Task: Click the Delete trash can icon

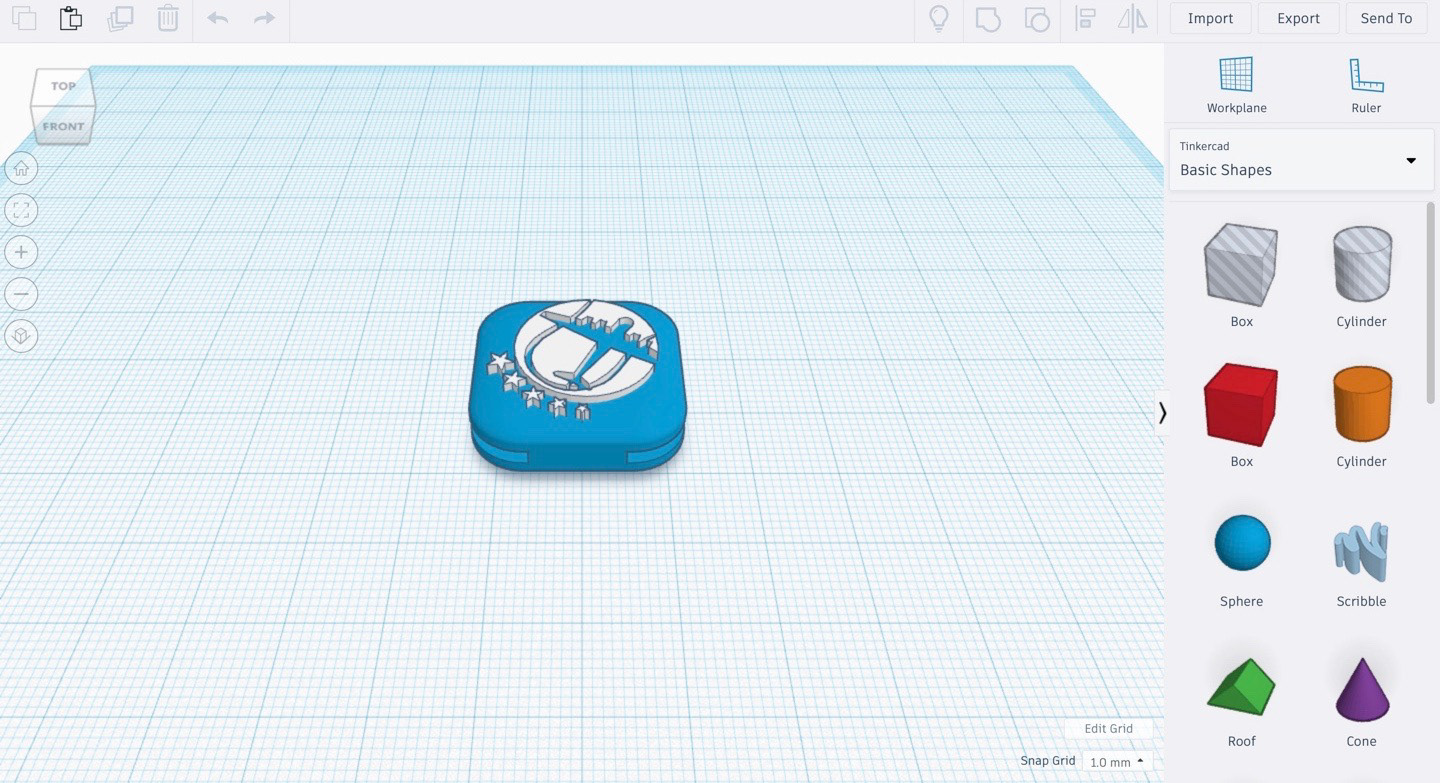Action: coord(168,18)
